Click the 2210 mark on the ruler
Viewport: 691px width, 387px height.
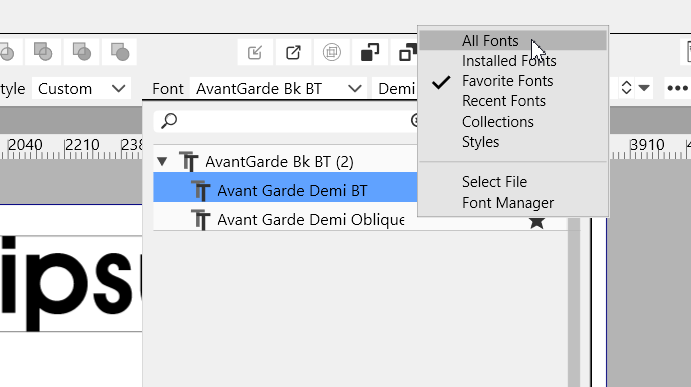[82, 145]
